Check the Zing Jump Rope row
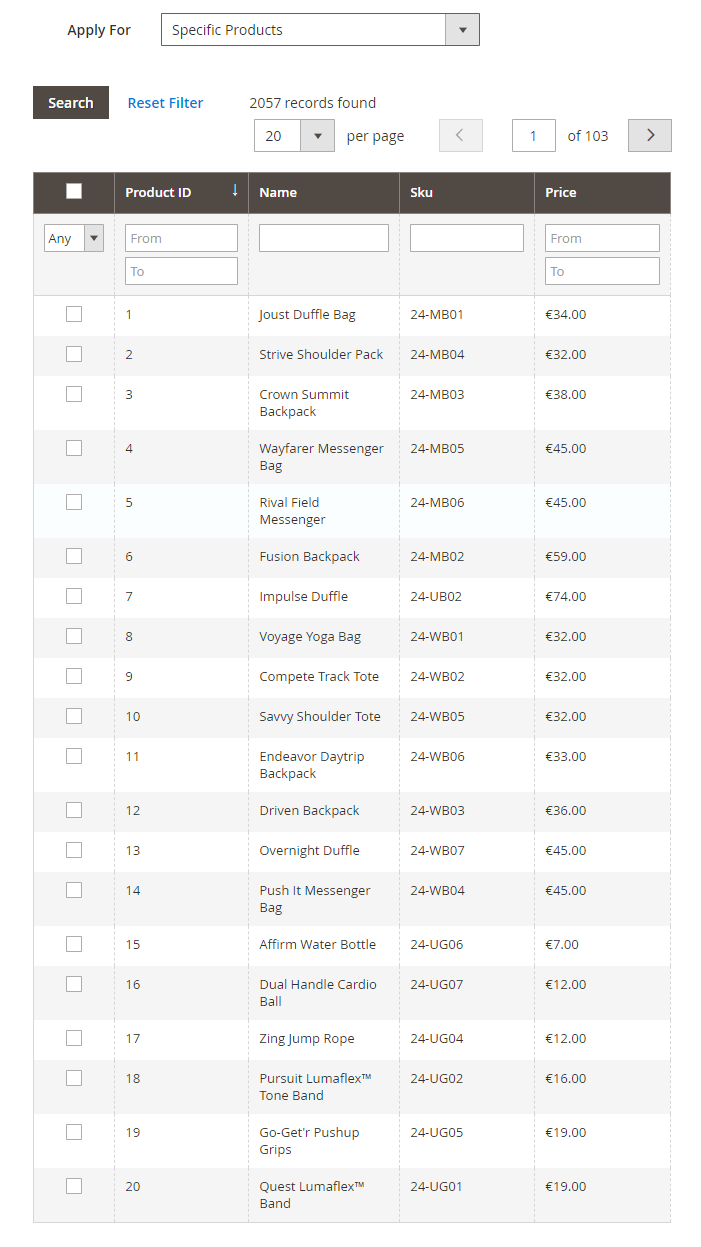 (x=74, y=1038)
